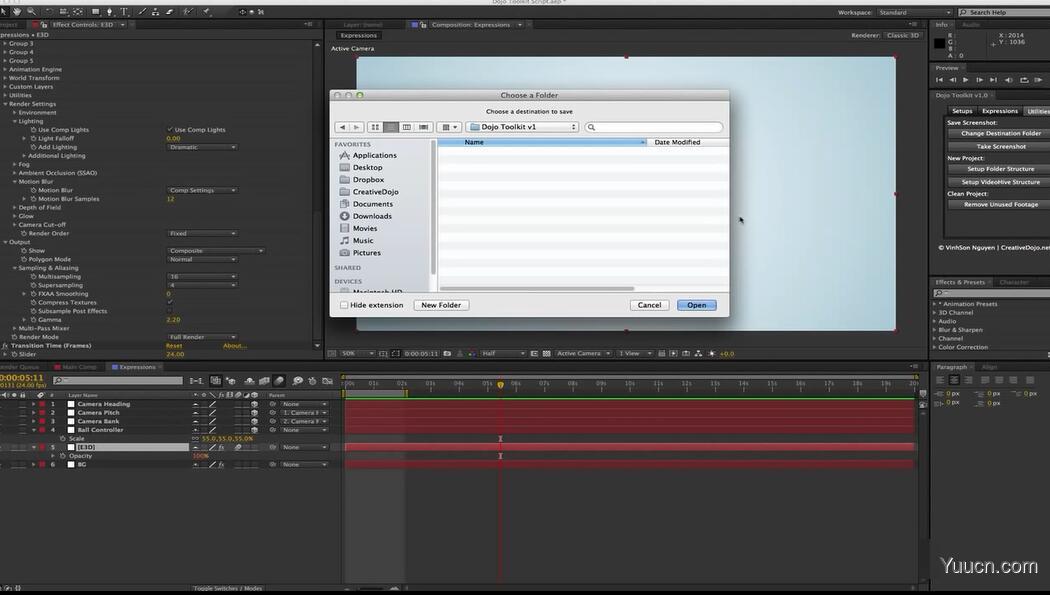Switch file dialog to list view

point(391,127)
